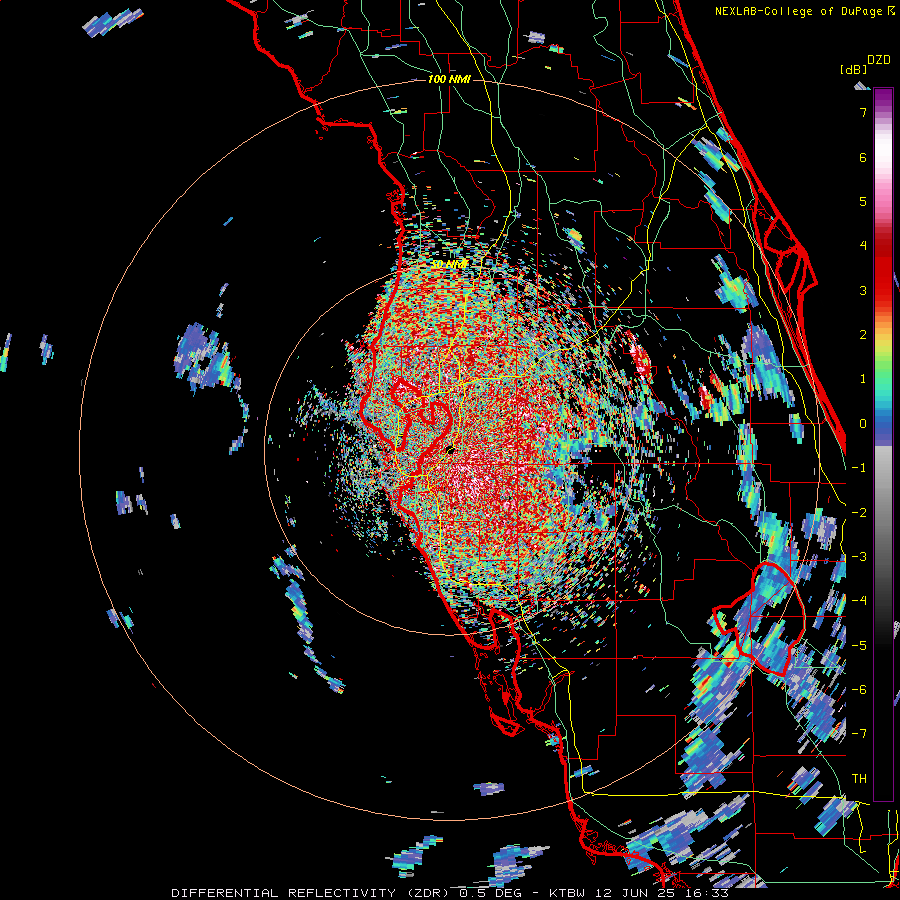The width and height of the screenshot is (900, 900).
Task: Click the DZD product label above the scale
Action: click(879, 60)
